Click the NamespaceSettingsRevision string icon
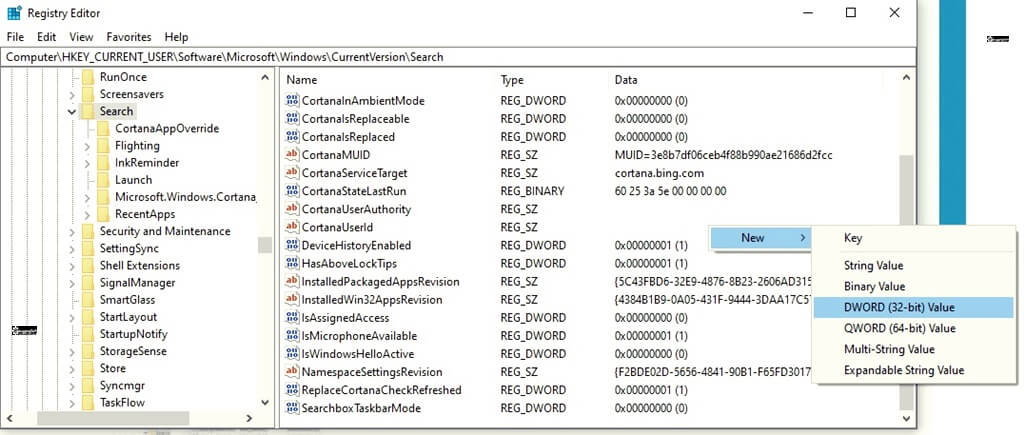The image size is (1024, 435). coord(292,372)
